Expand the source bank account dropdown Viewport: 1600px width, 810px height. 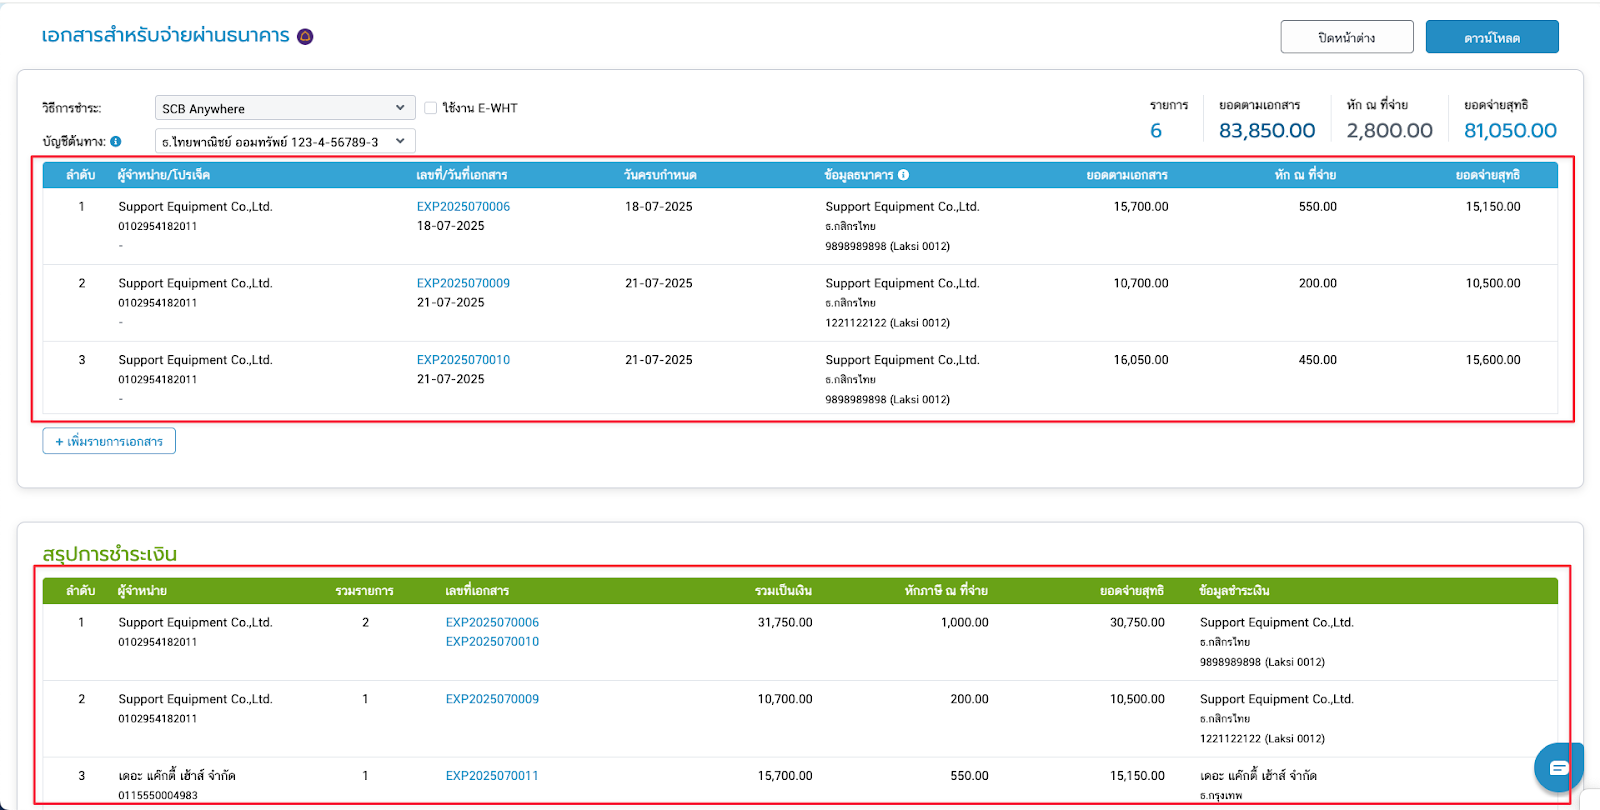click(x=284, y=142)
